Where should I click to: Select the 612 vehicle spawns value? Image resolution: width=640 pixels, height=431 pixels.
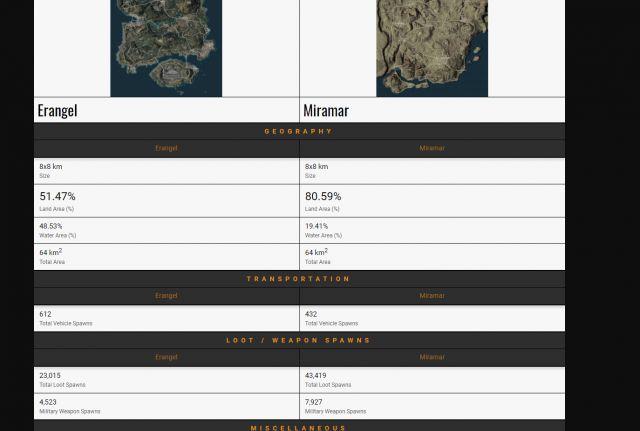[x=45, y=314]
